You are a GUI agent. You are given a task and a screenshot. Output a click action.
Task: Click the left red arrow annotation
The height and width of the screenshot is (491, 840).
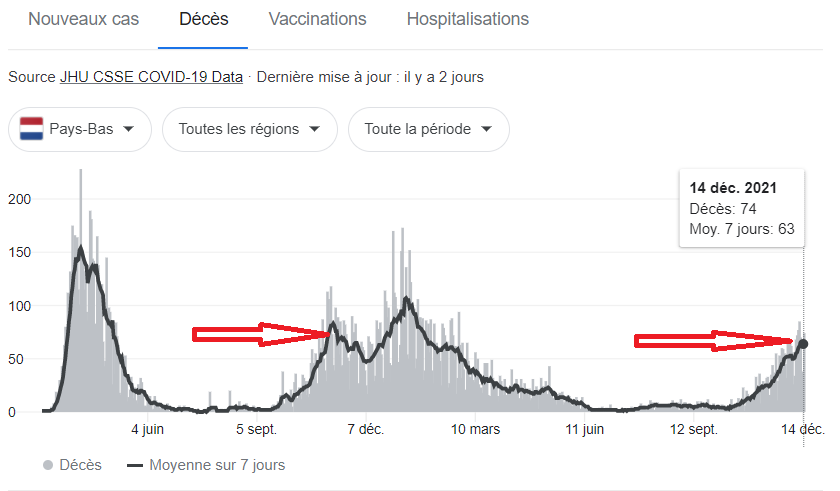260,334
